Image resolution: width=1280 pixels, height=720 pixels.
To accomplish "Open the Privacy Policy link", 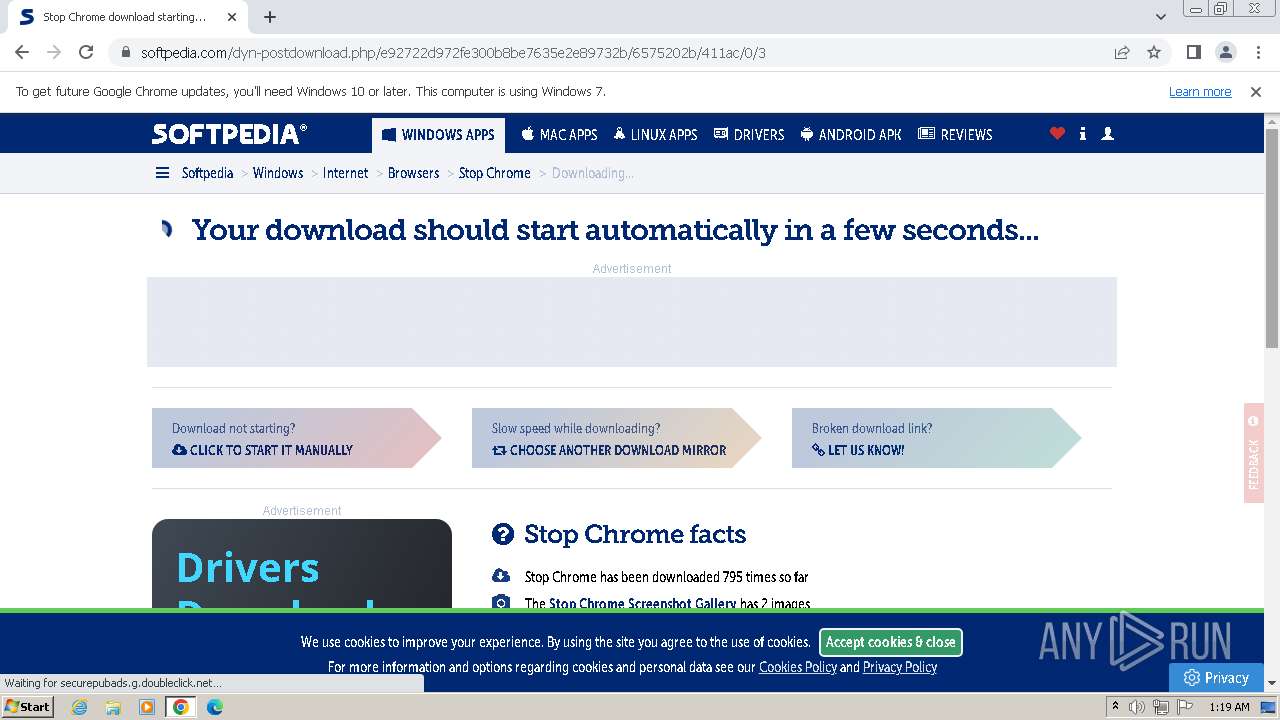I will click(899, 667).
